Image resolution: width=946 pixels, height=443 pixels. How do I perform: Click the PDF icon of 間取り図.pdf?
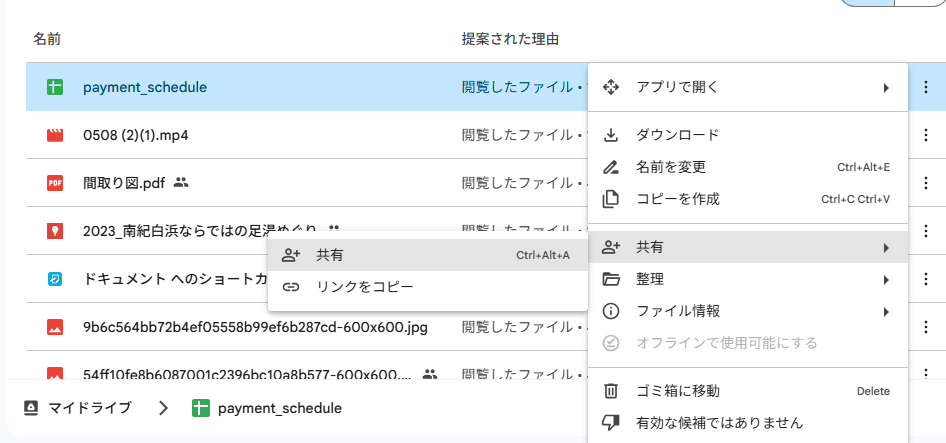[55, 182]
